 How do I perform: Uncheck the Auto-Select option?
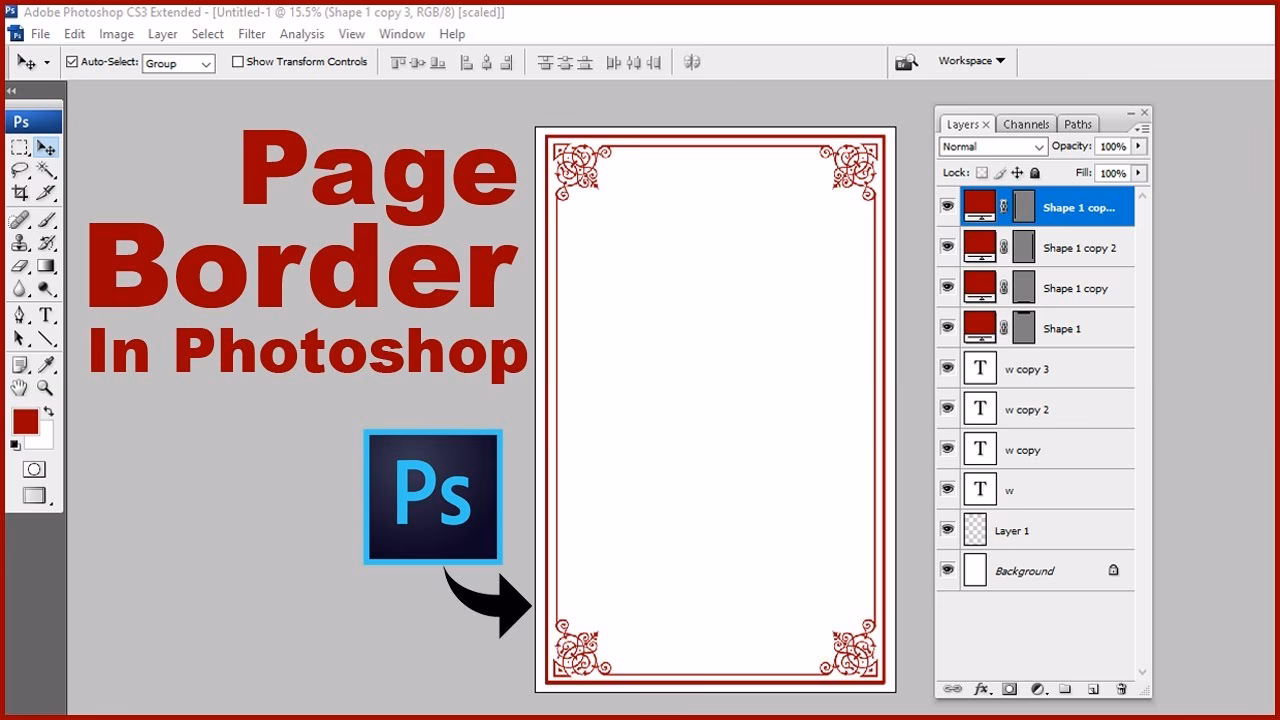pos(71,61)
